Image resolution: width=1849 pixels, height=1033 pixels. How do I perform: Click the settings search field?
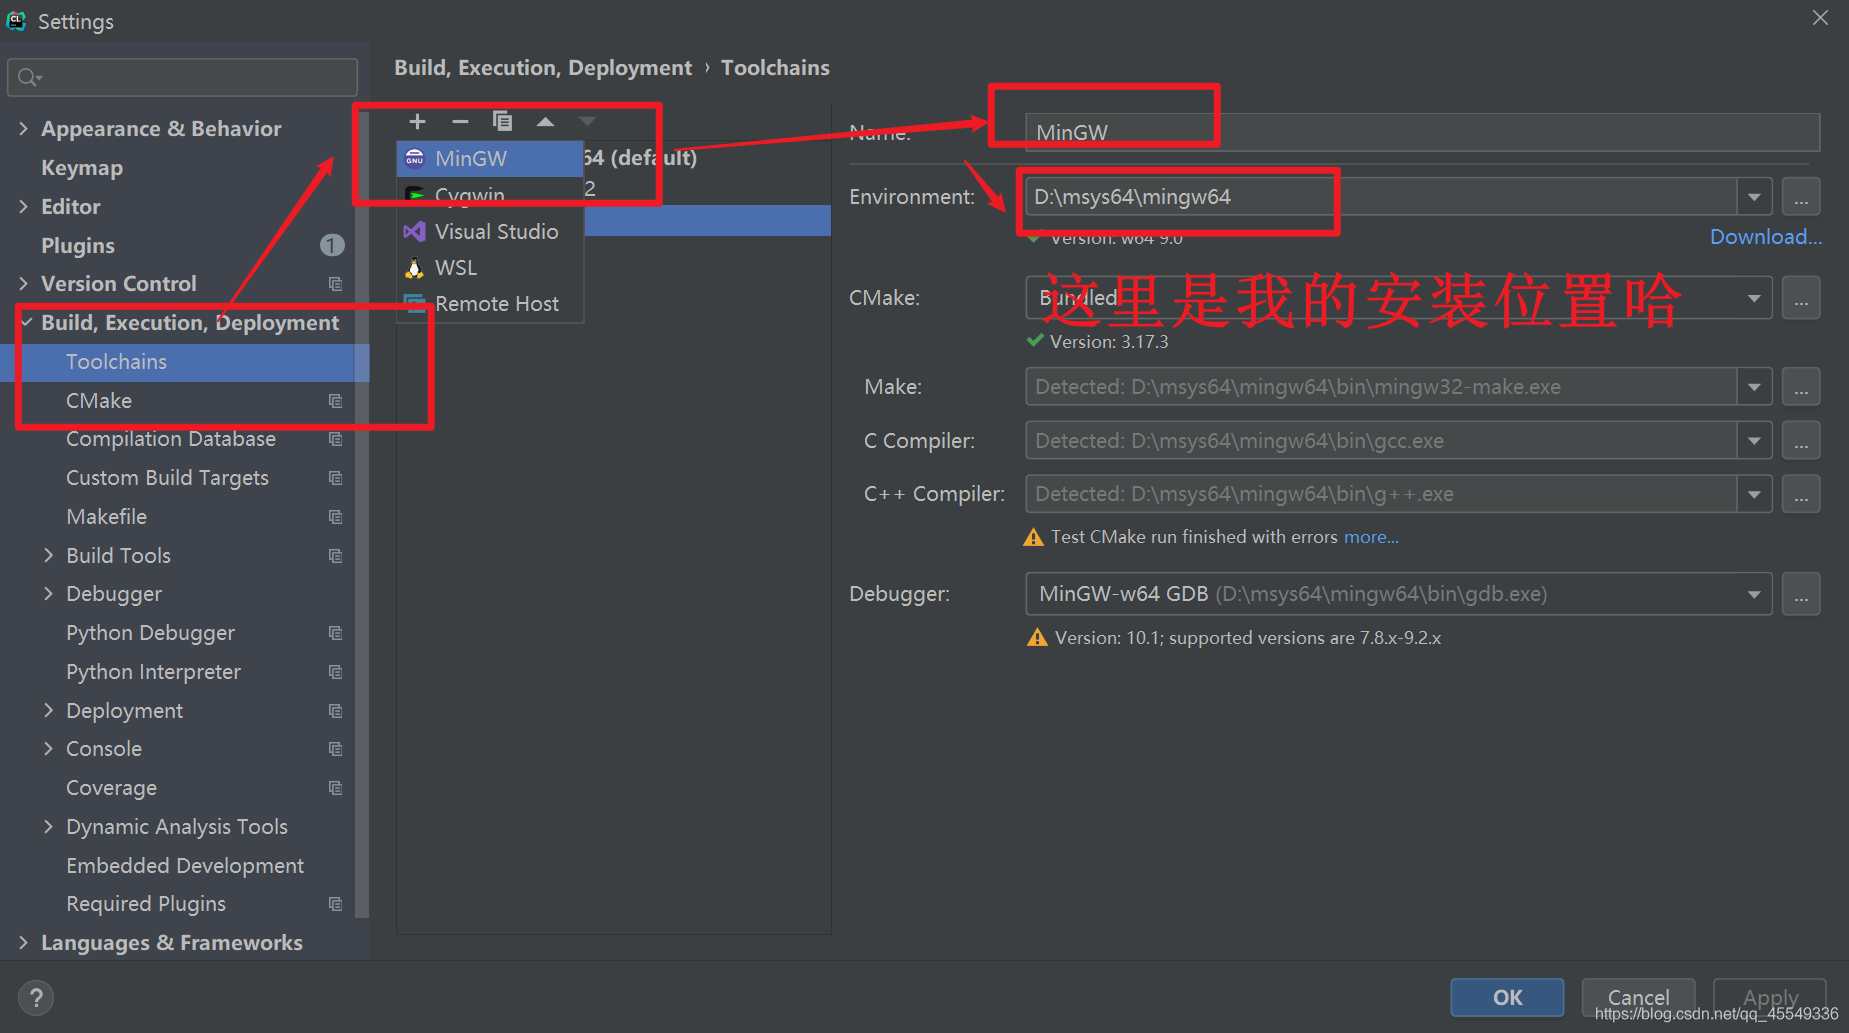click(182, 77)
